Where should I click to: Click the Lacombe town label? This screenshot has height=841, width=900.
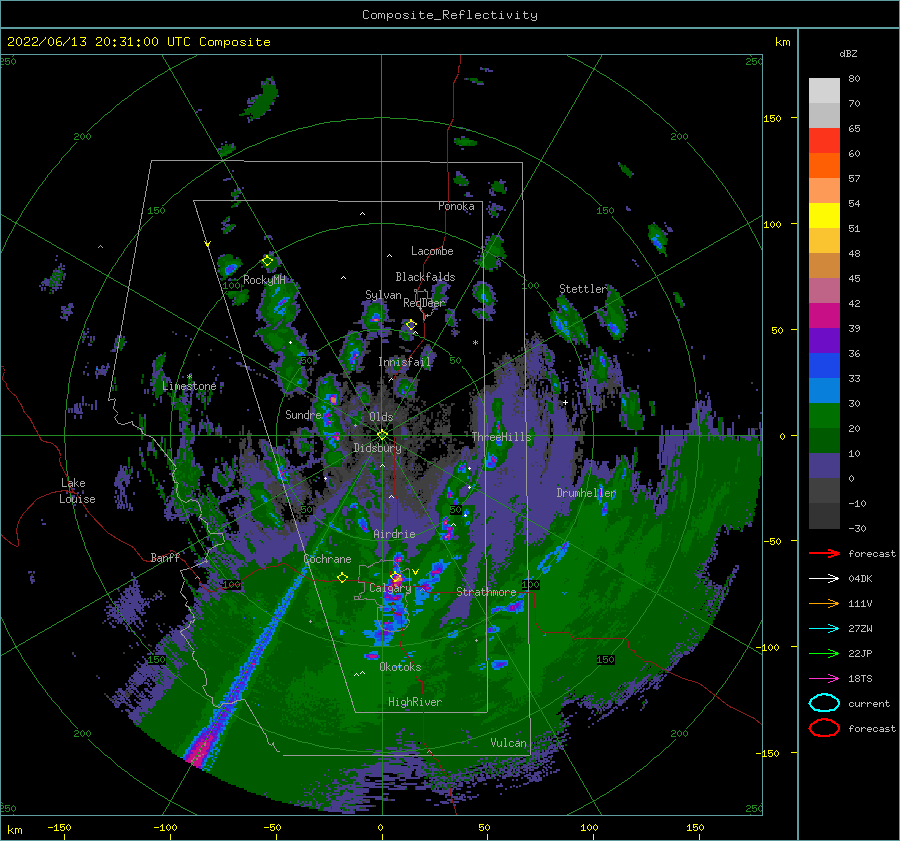432,251
